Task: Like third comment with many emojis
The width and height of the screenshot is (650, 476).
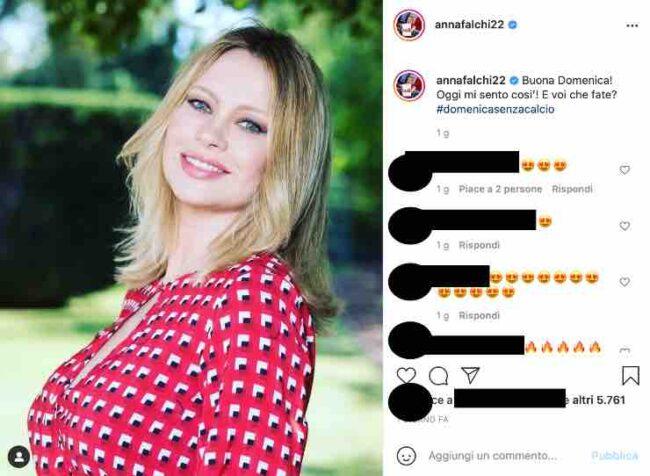Action: 624,282
